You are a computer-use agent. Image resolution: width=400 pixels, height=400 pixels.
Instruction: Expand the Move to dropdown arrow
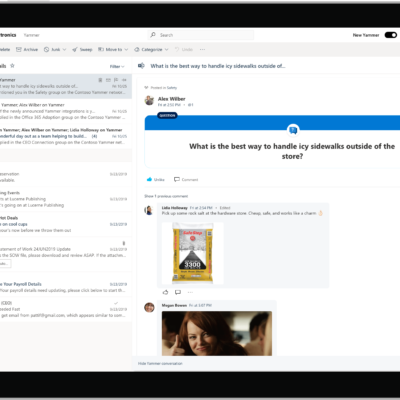click(x=126, y=50)
